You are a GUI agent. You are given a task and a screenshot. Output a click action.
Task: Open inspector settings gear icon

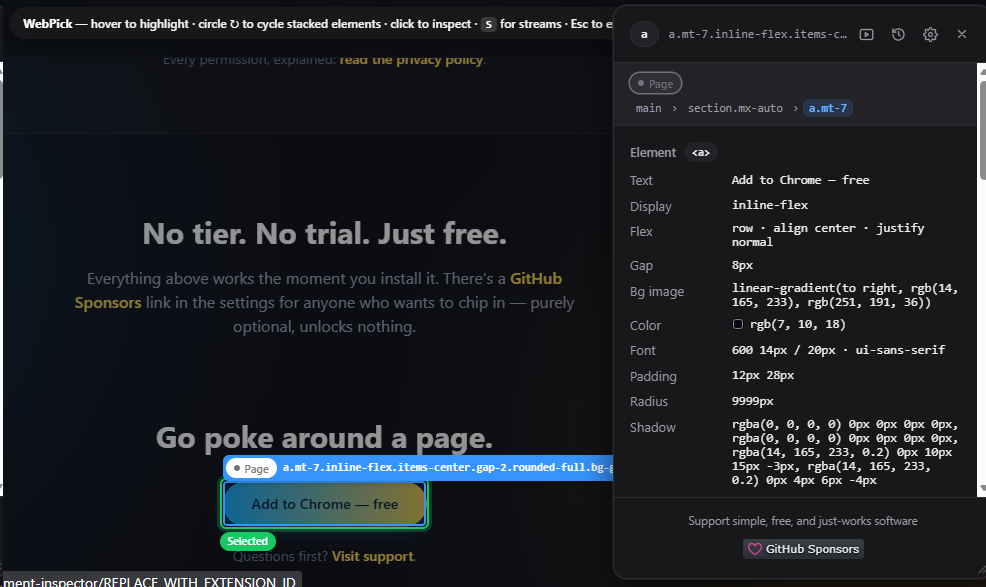[930, 35]
